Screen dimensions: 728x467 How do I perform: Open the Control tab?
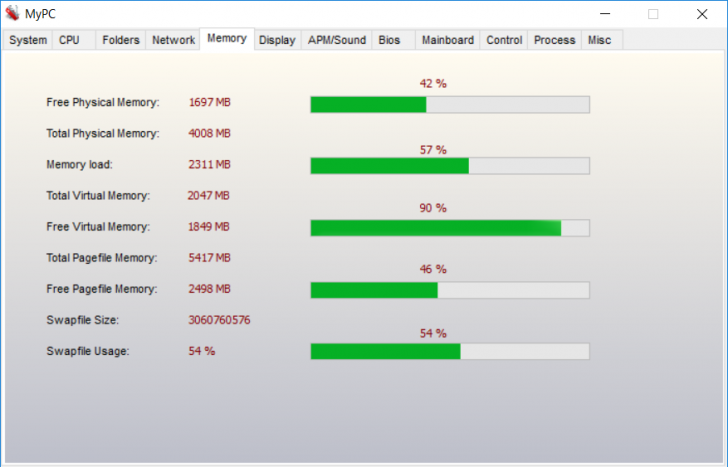coord(504,40)
